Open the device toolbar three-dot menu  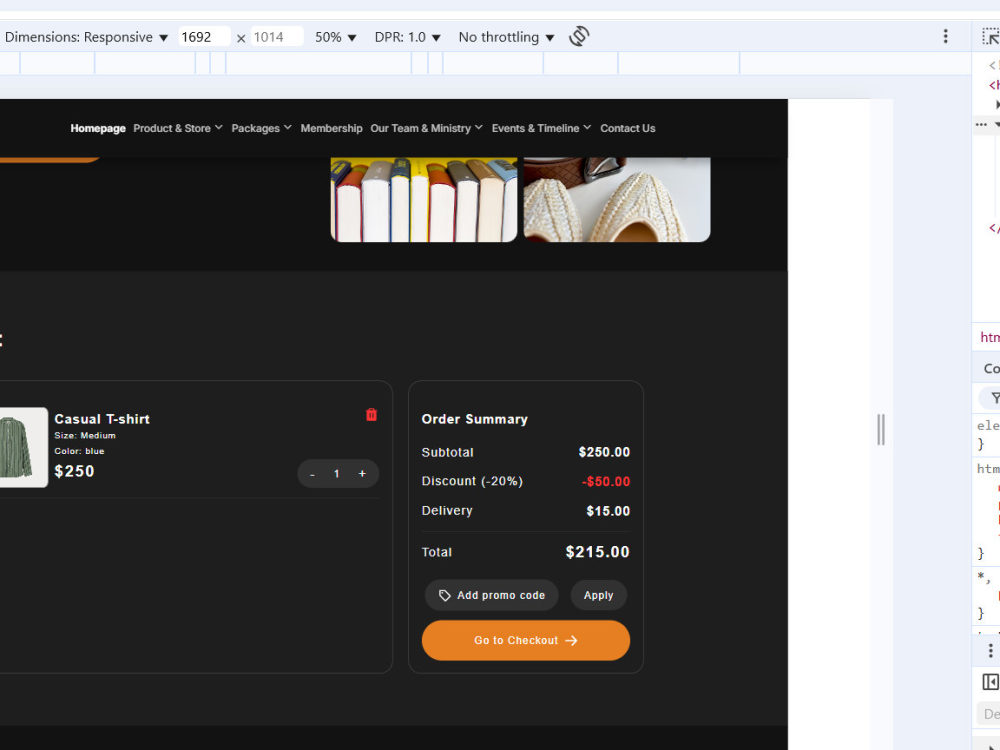pos(945,36)
